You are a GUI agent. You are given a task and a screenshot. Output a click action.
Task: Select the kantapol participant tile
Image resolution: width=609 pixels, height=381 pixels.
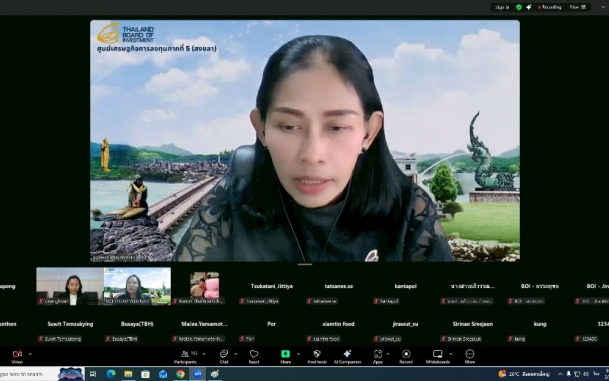pos(405,286)
